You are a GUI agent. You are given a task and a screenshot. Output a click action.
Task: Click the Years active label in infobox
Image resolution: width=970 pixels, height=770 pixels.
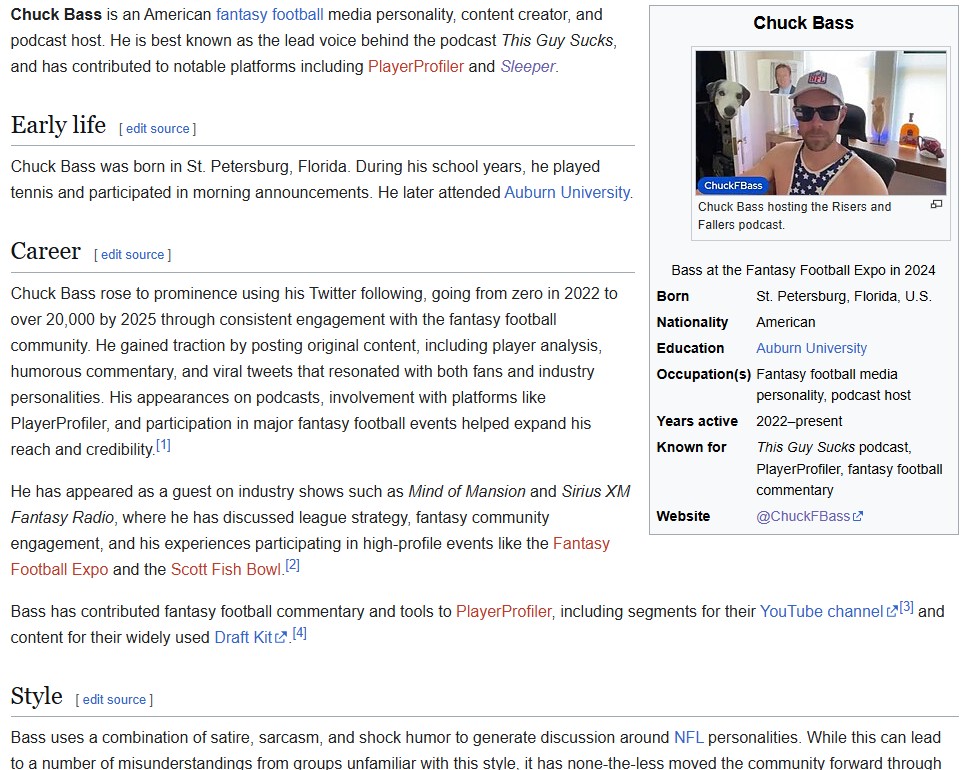tap(697, 421)
